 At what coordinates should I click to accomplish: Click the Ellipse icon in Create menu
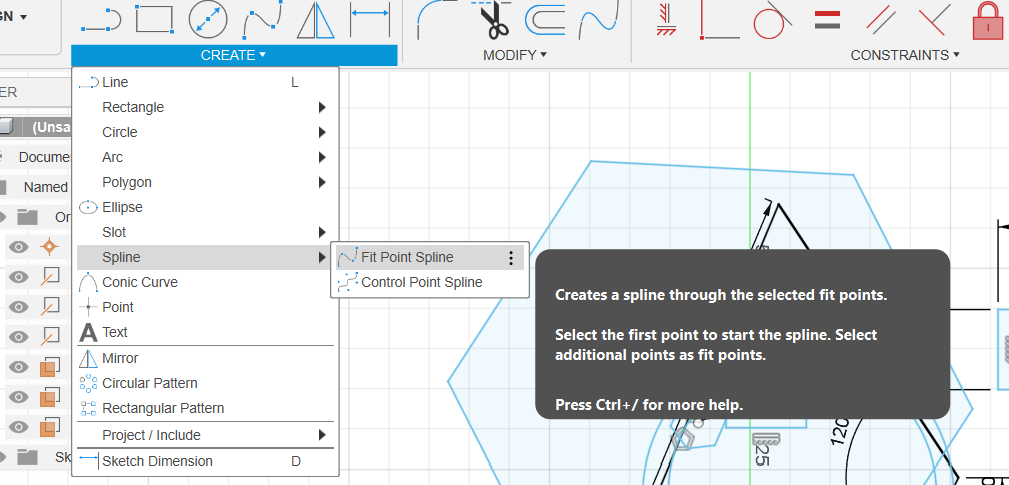click(88, 207)
